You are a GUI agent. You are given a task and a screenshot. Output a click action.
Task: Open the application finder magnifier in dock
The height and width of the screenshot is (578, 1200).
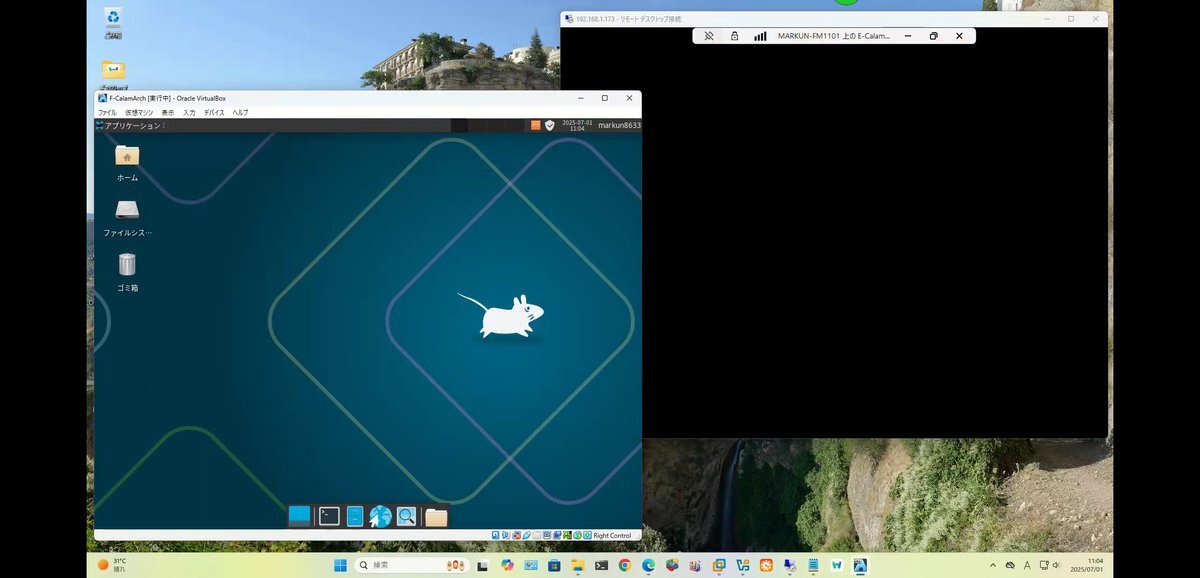coord(406,516)
